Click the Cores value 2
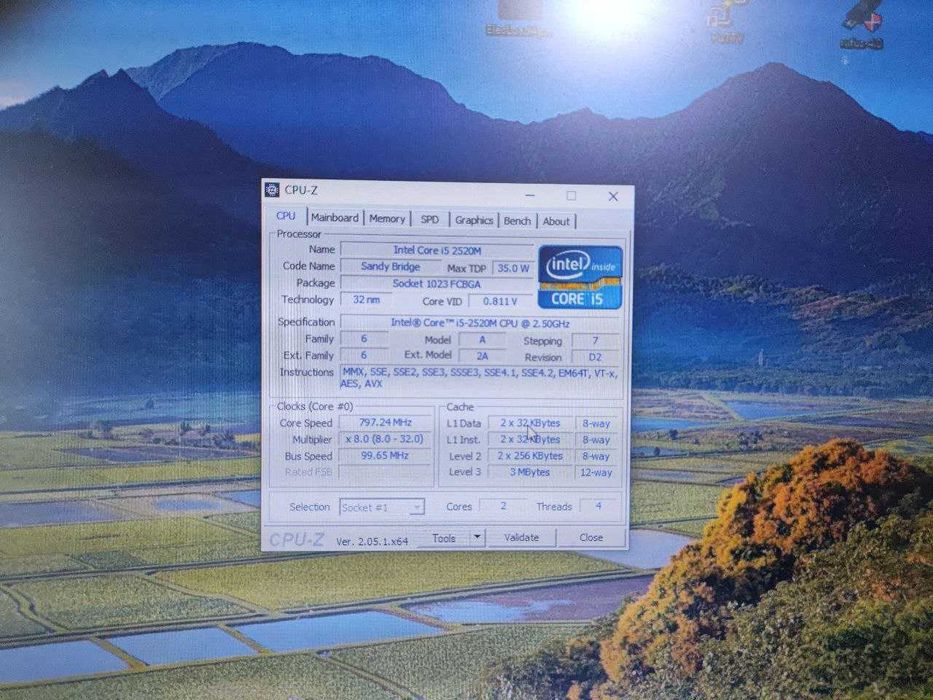Viewport: 933px width, 700px height. [x=503, y=506]
